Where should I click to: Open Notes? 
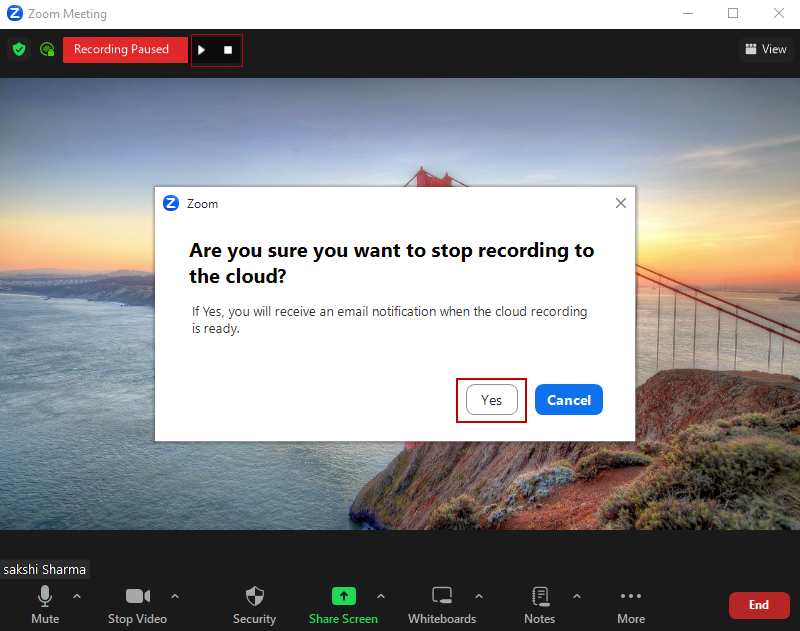point(540,605)
